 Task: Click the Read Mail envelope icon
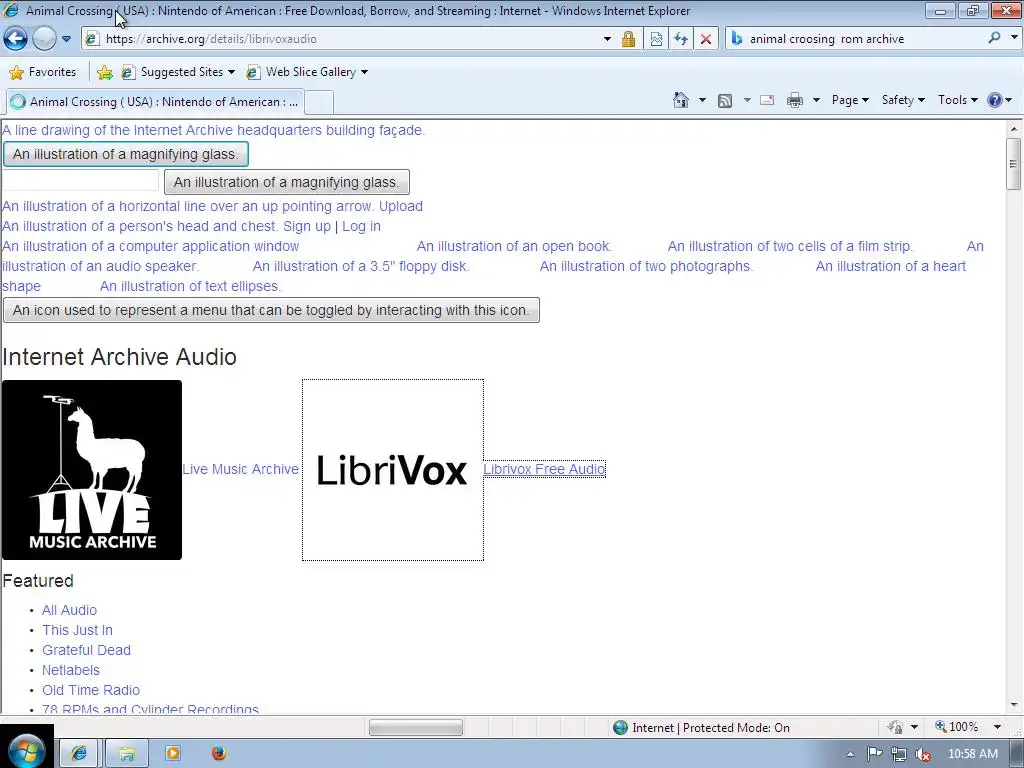pyautogui.click(x=767, y=100)
